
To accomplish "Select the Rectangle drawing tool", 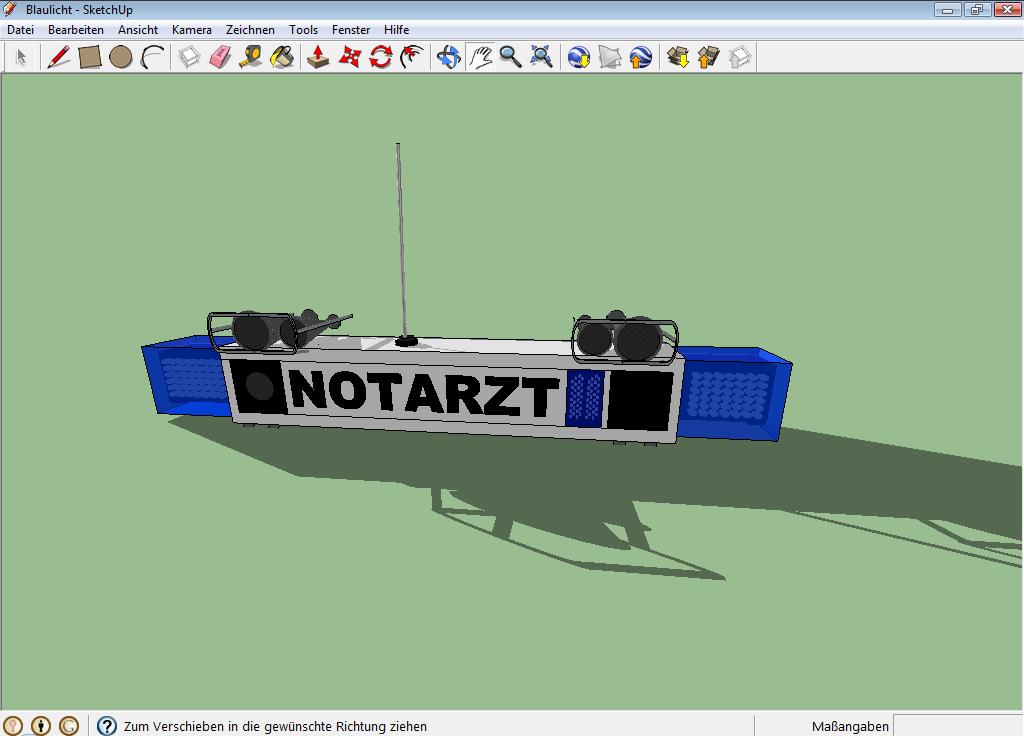I will [x=90, y=57].
